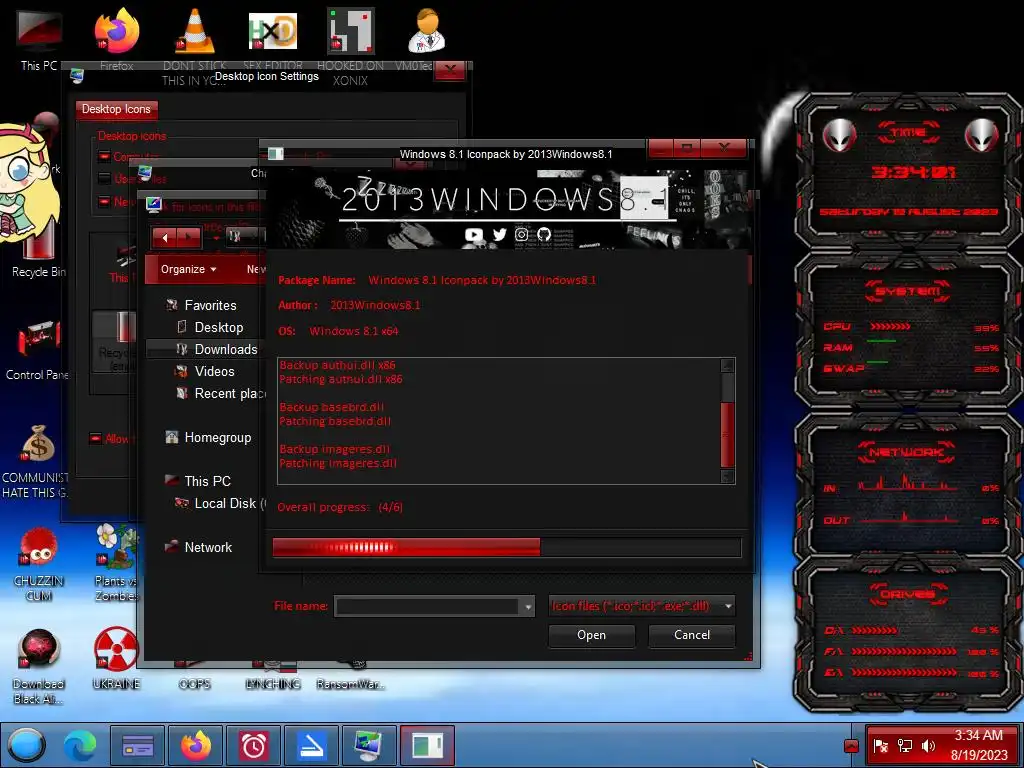Toggle the Allow themes checkbox in Desktop Icon Settings

[95, 438]
